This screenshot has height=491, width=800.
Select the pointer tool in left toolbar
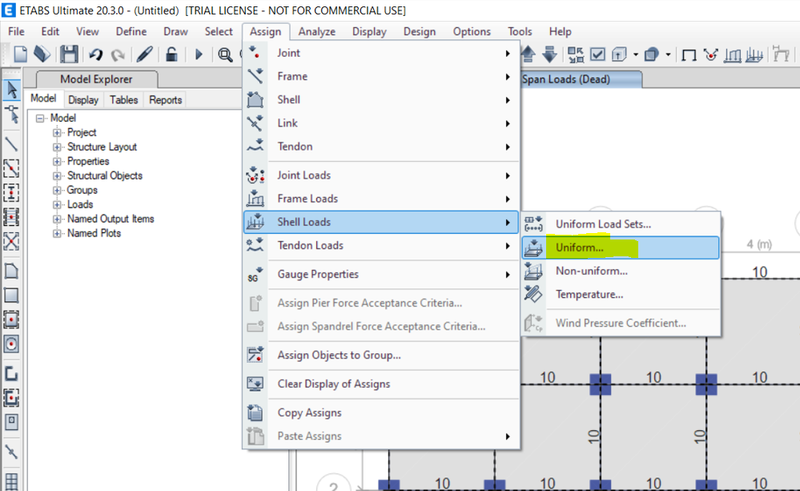[x=11, y=90]
